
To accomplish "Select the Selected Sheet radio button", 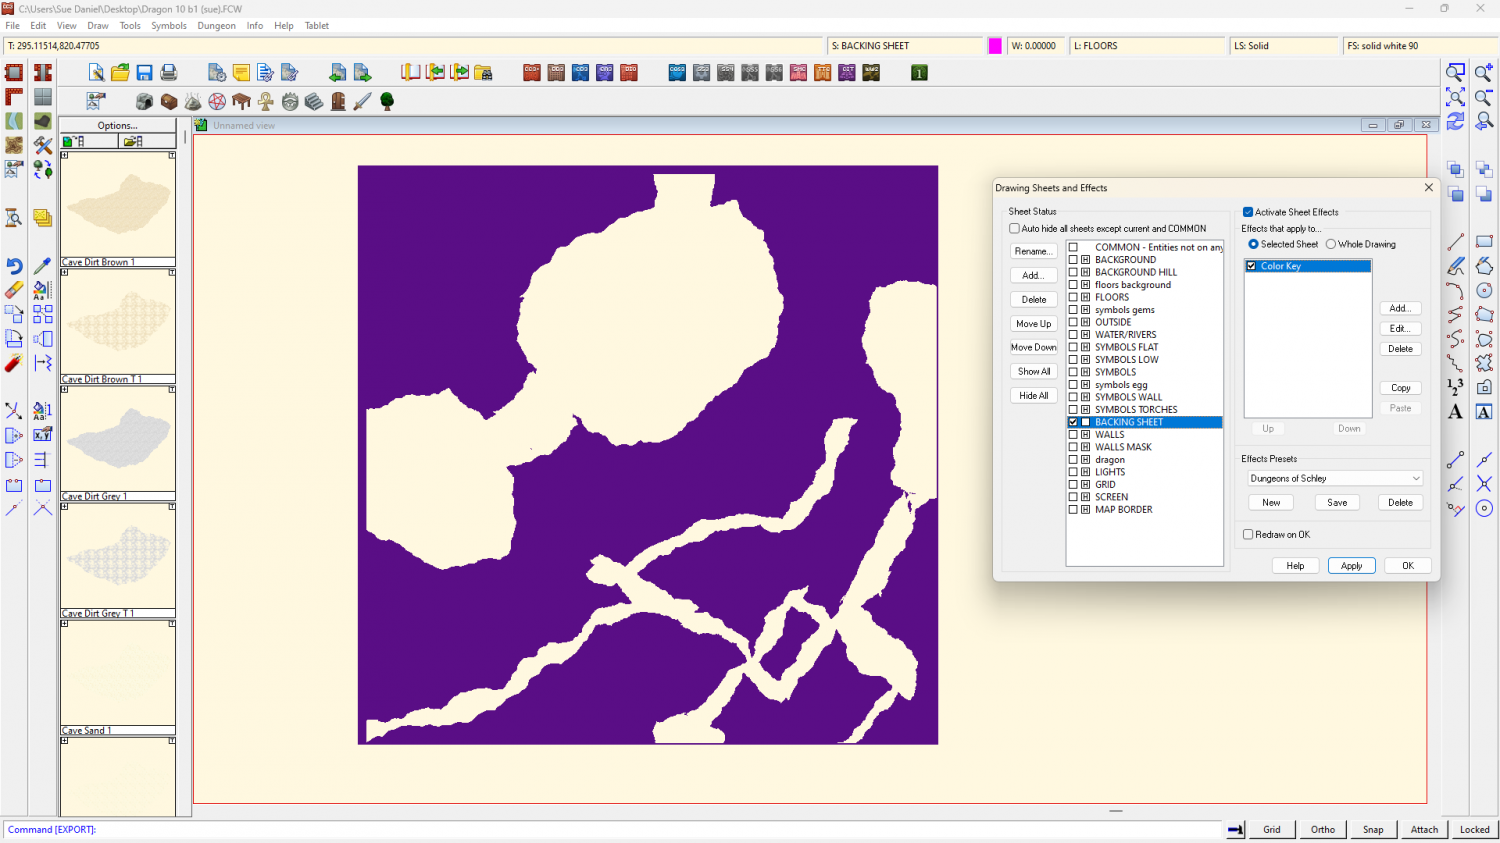I will [1253, 244].
